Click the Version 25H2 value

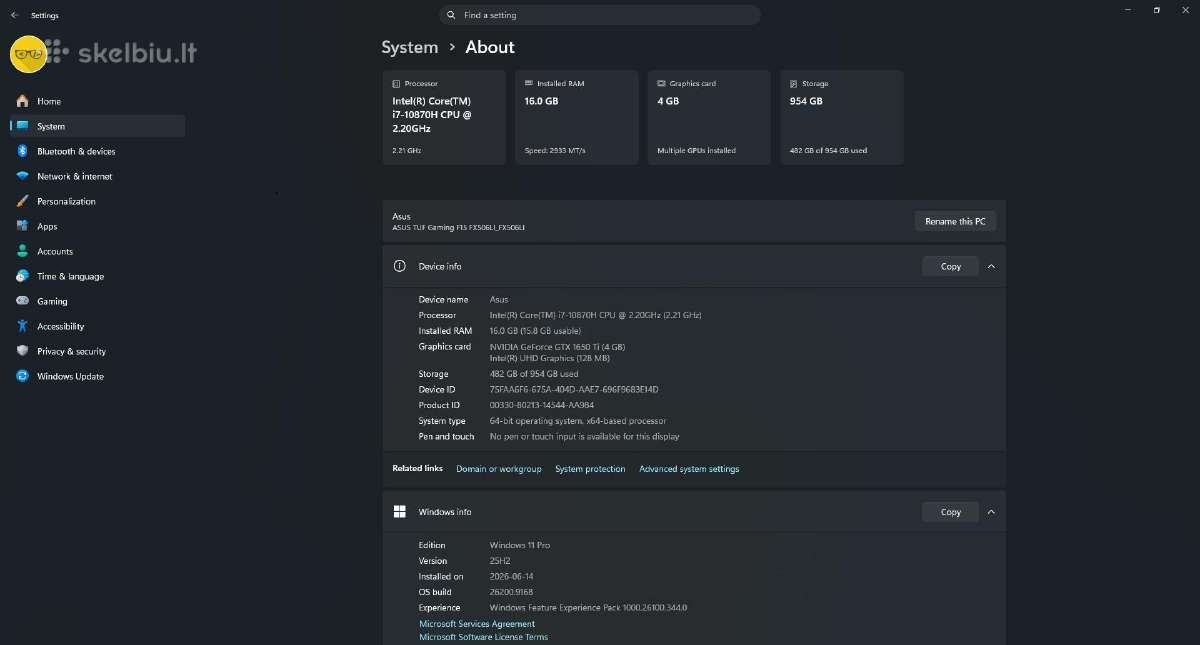click(500, 561)
